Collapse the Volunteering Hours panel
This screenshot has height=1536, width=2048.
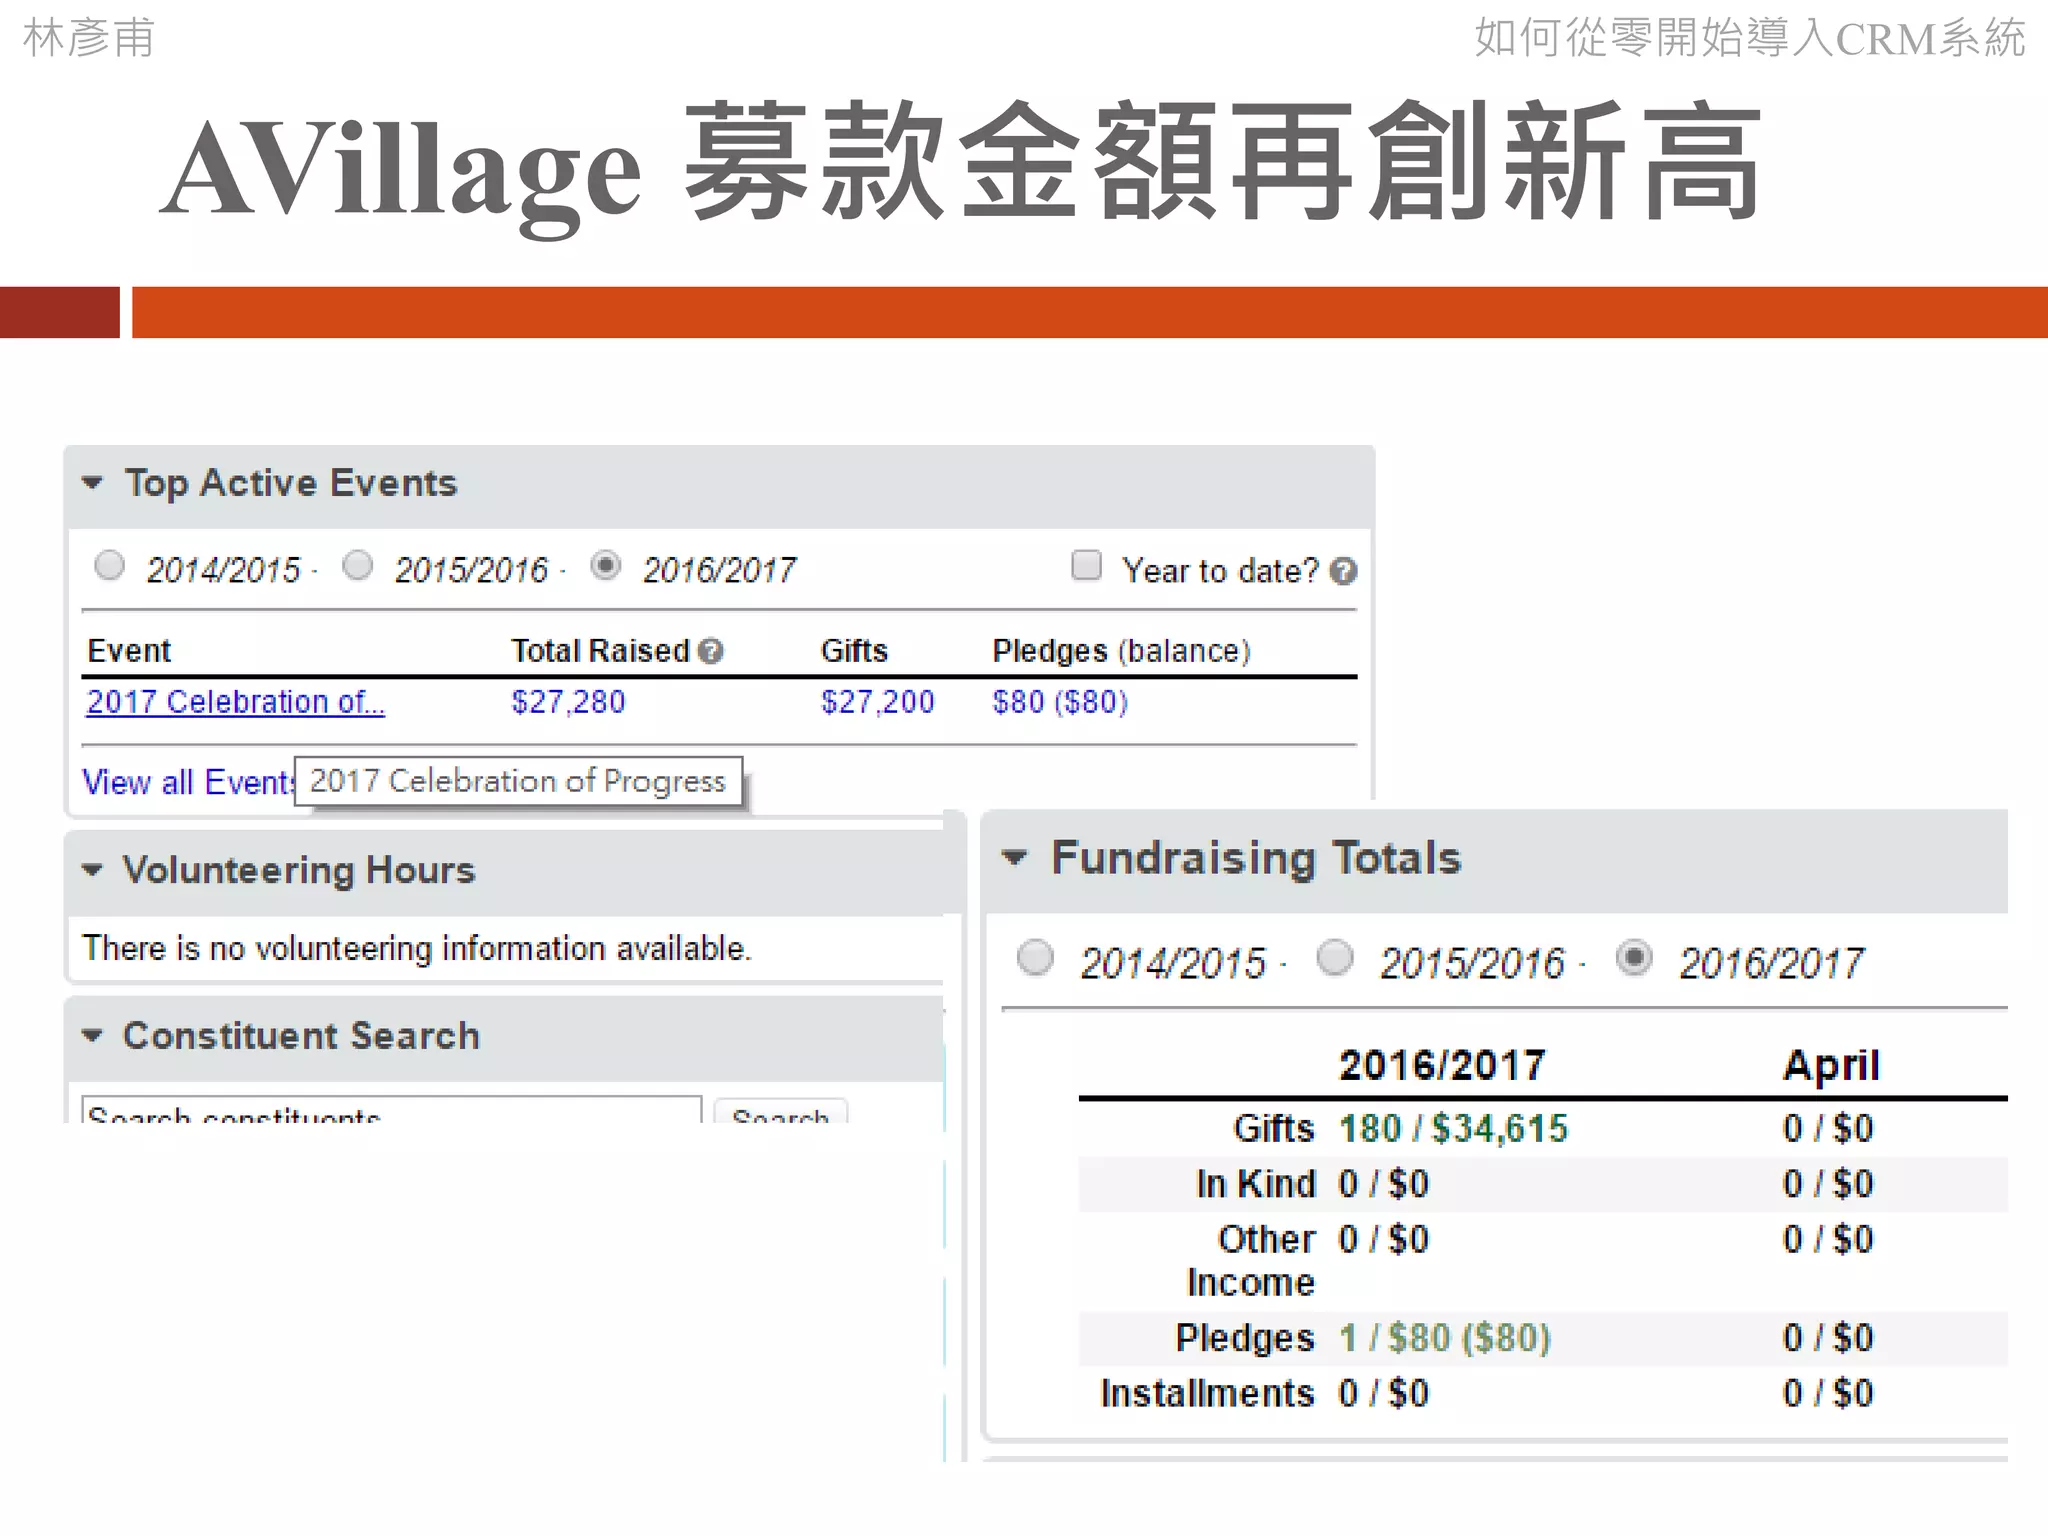92,870
